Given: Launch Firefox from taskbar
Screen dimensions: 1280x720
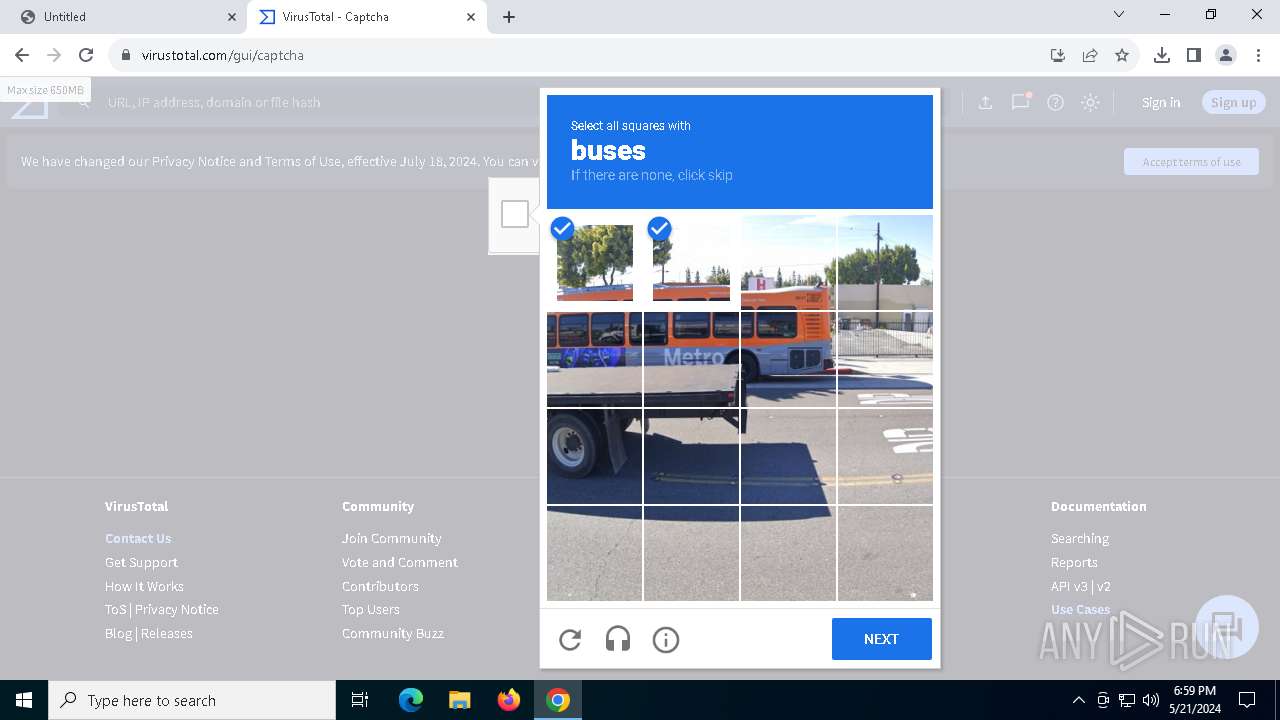Looking at the screenshot, I should pos(509,700).
